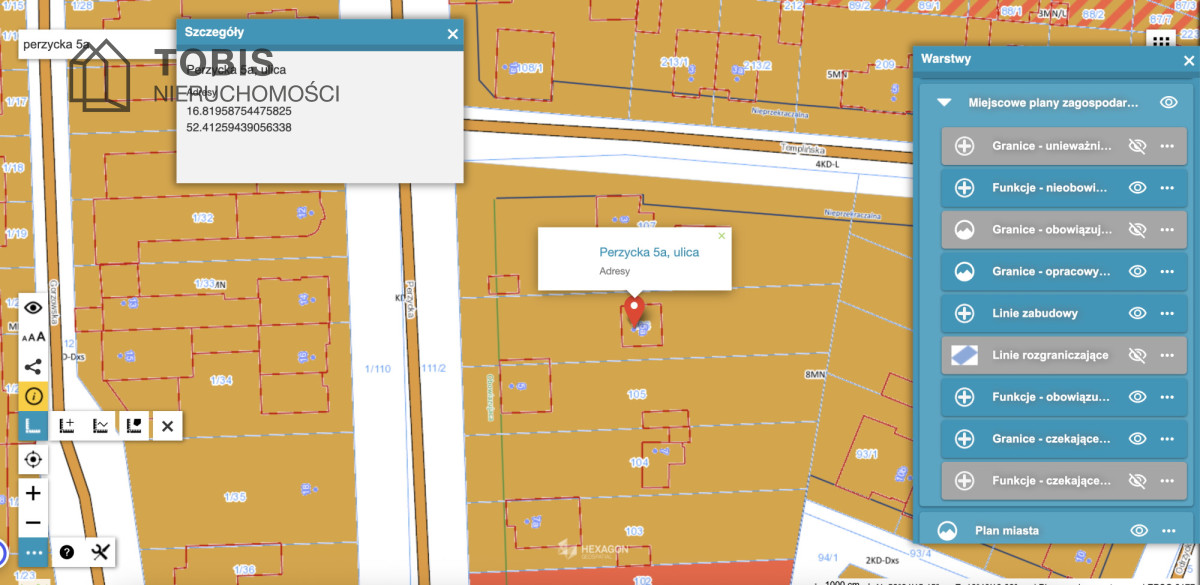Zoom in with the plus button
Screen dimensions: 1200x585
(x=33, y=493)
